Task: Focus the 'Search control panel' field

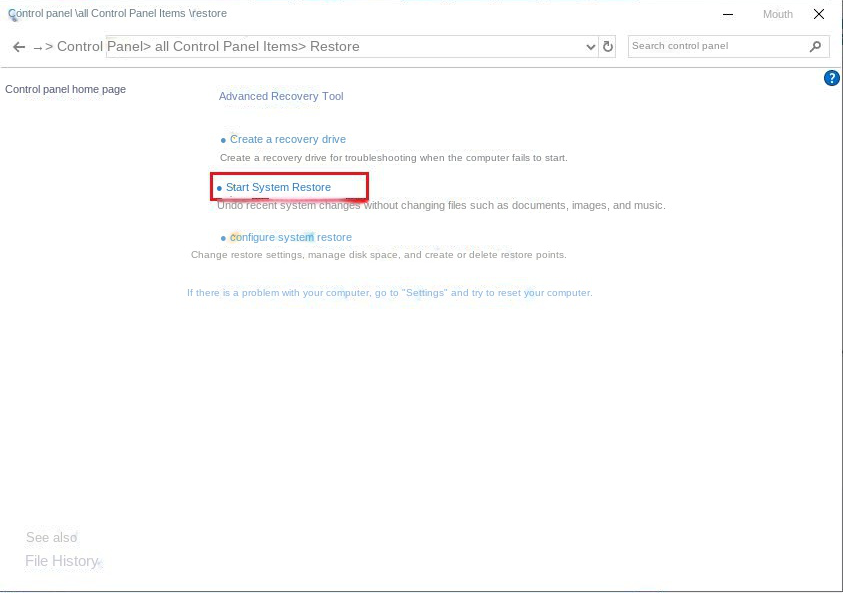Action: (715, 46)
